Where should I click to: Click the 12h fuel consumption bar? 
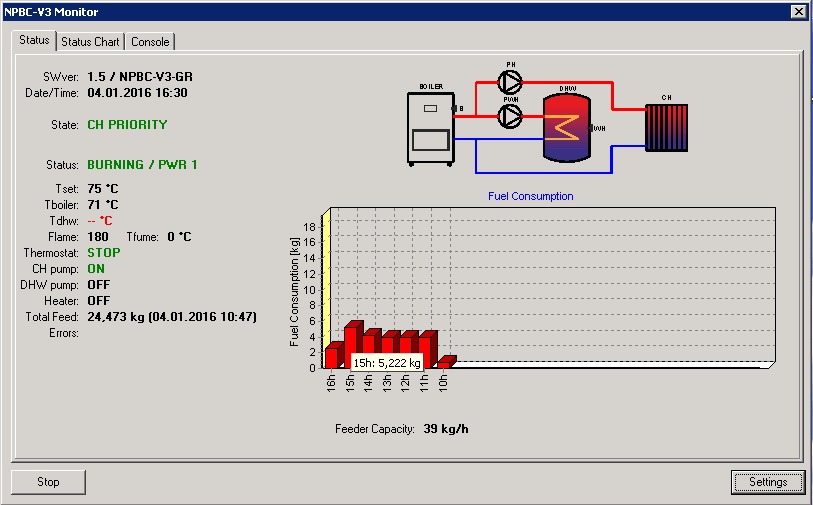click(407, 348)
